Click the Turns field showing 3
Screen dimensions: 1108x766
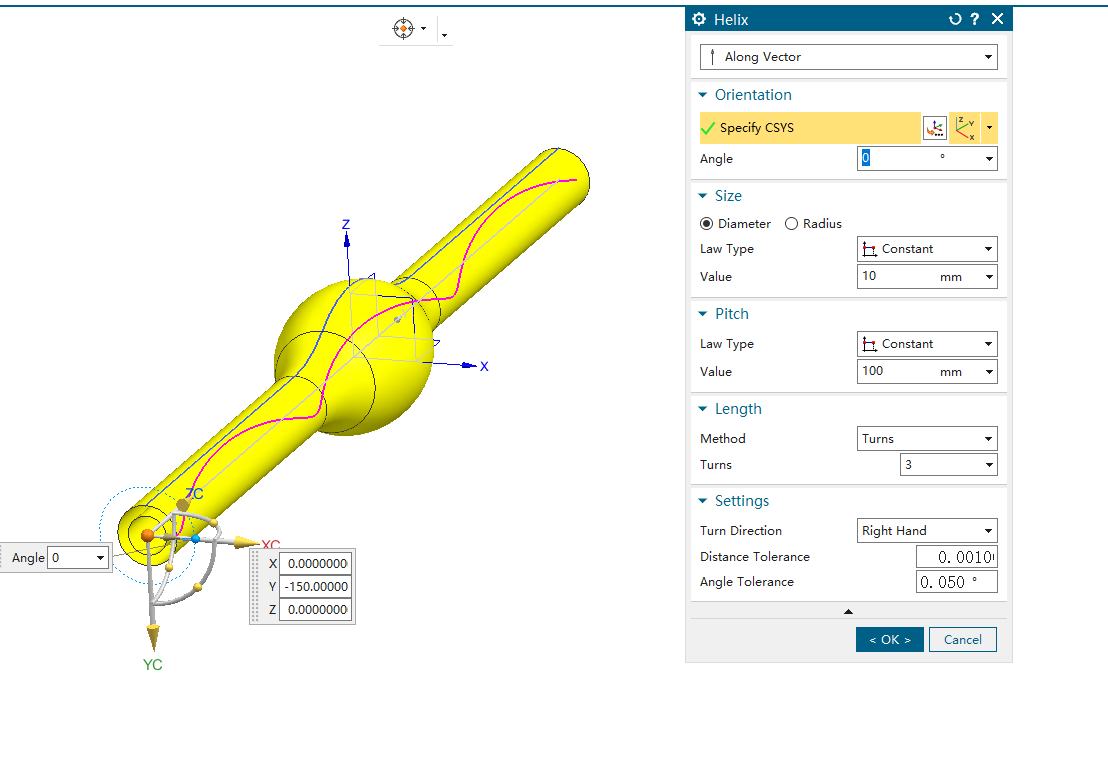tap(941, 464)
